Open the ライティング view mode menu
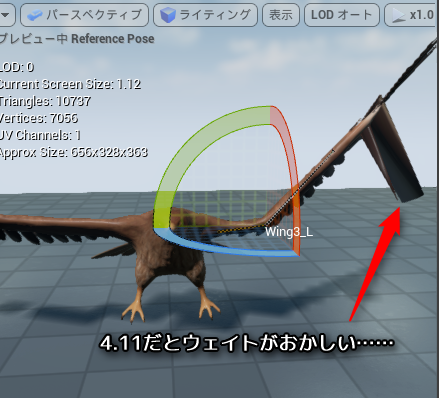 click(205, 15)
